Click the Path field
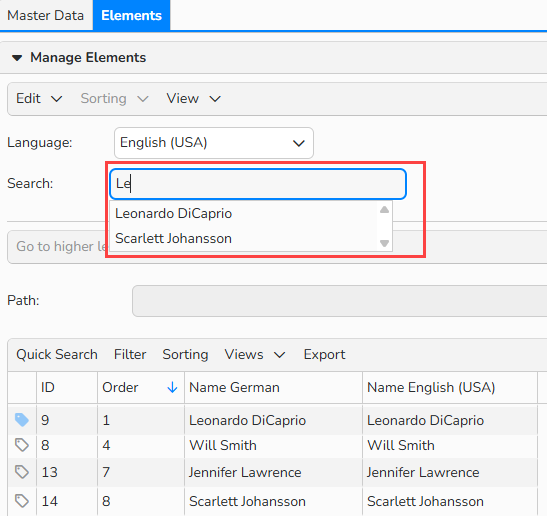The width and height of the screenshot is (547, 516). pos(339,301)
